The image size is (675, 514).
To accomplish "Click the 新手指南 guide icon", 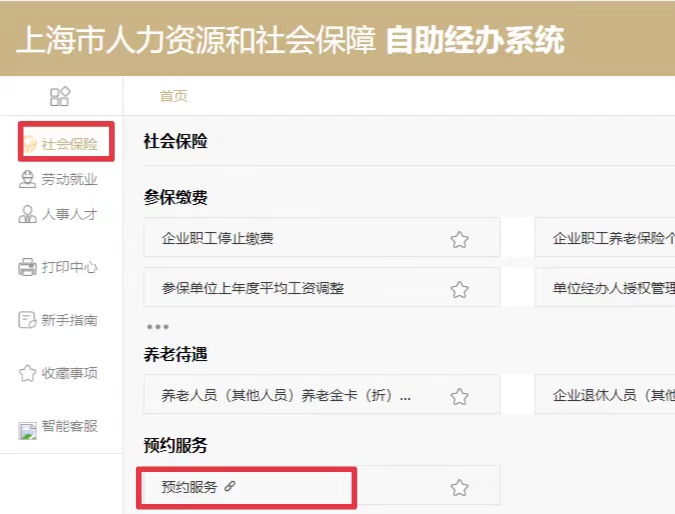I will (28, 320).
